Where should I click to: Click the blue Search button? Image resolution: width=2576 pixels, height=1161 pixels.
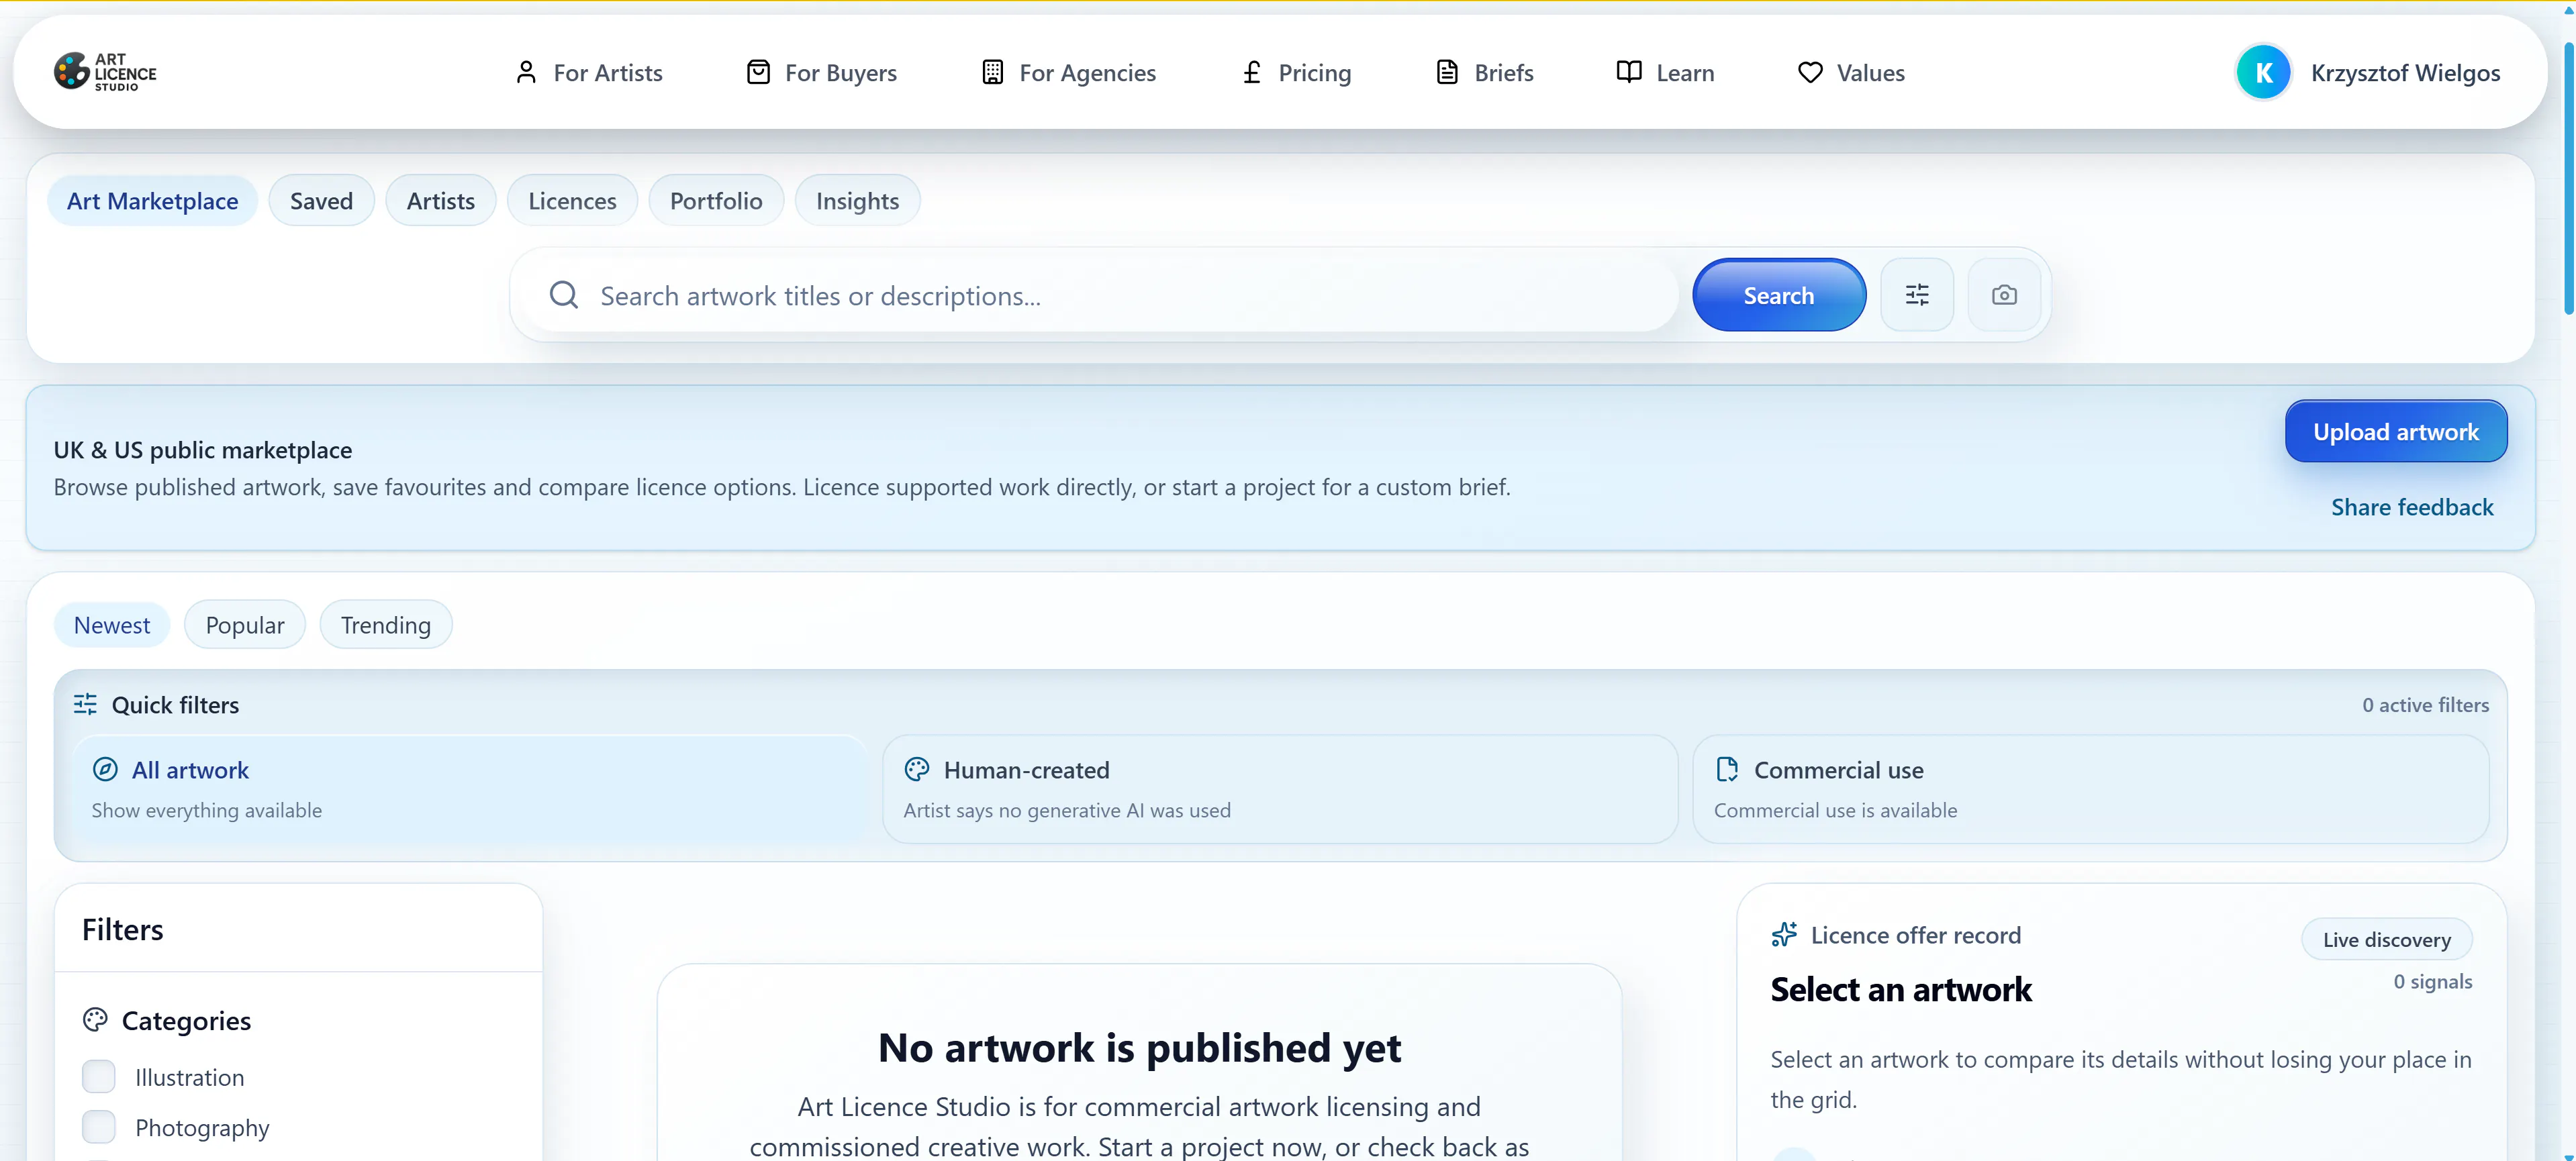1779,295
